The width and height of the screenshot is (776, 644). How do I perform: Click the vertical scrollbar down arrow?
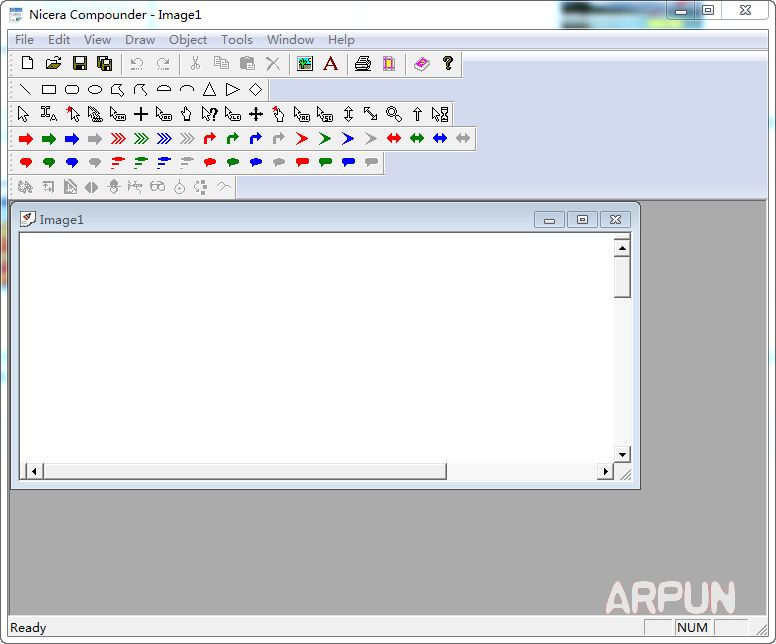coord(622,454)
